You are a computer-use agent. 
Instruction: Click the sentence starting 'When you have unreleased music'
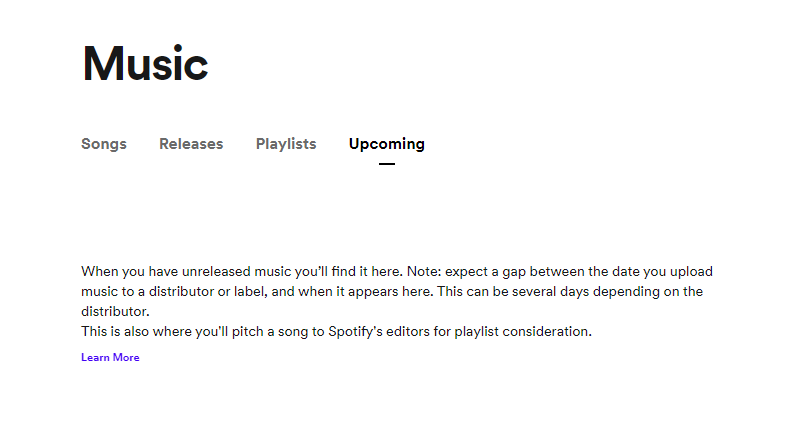pos(243,271)
